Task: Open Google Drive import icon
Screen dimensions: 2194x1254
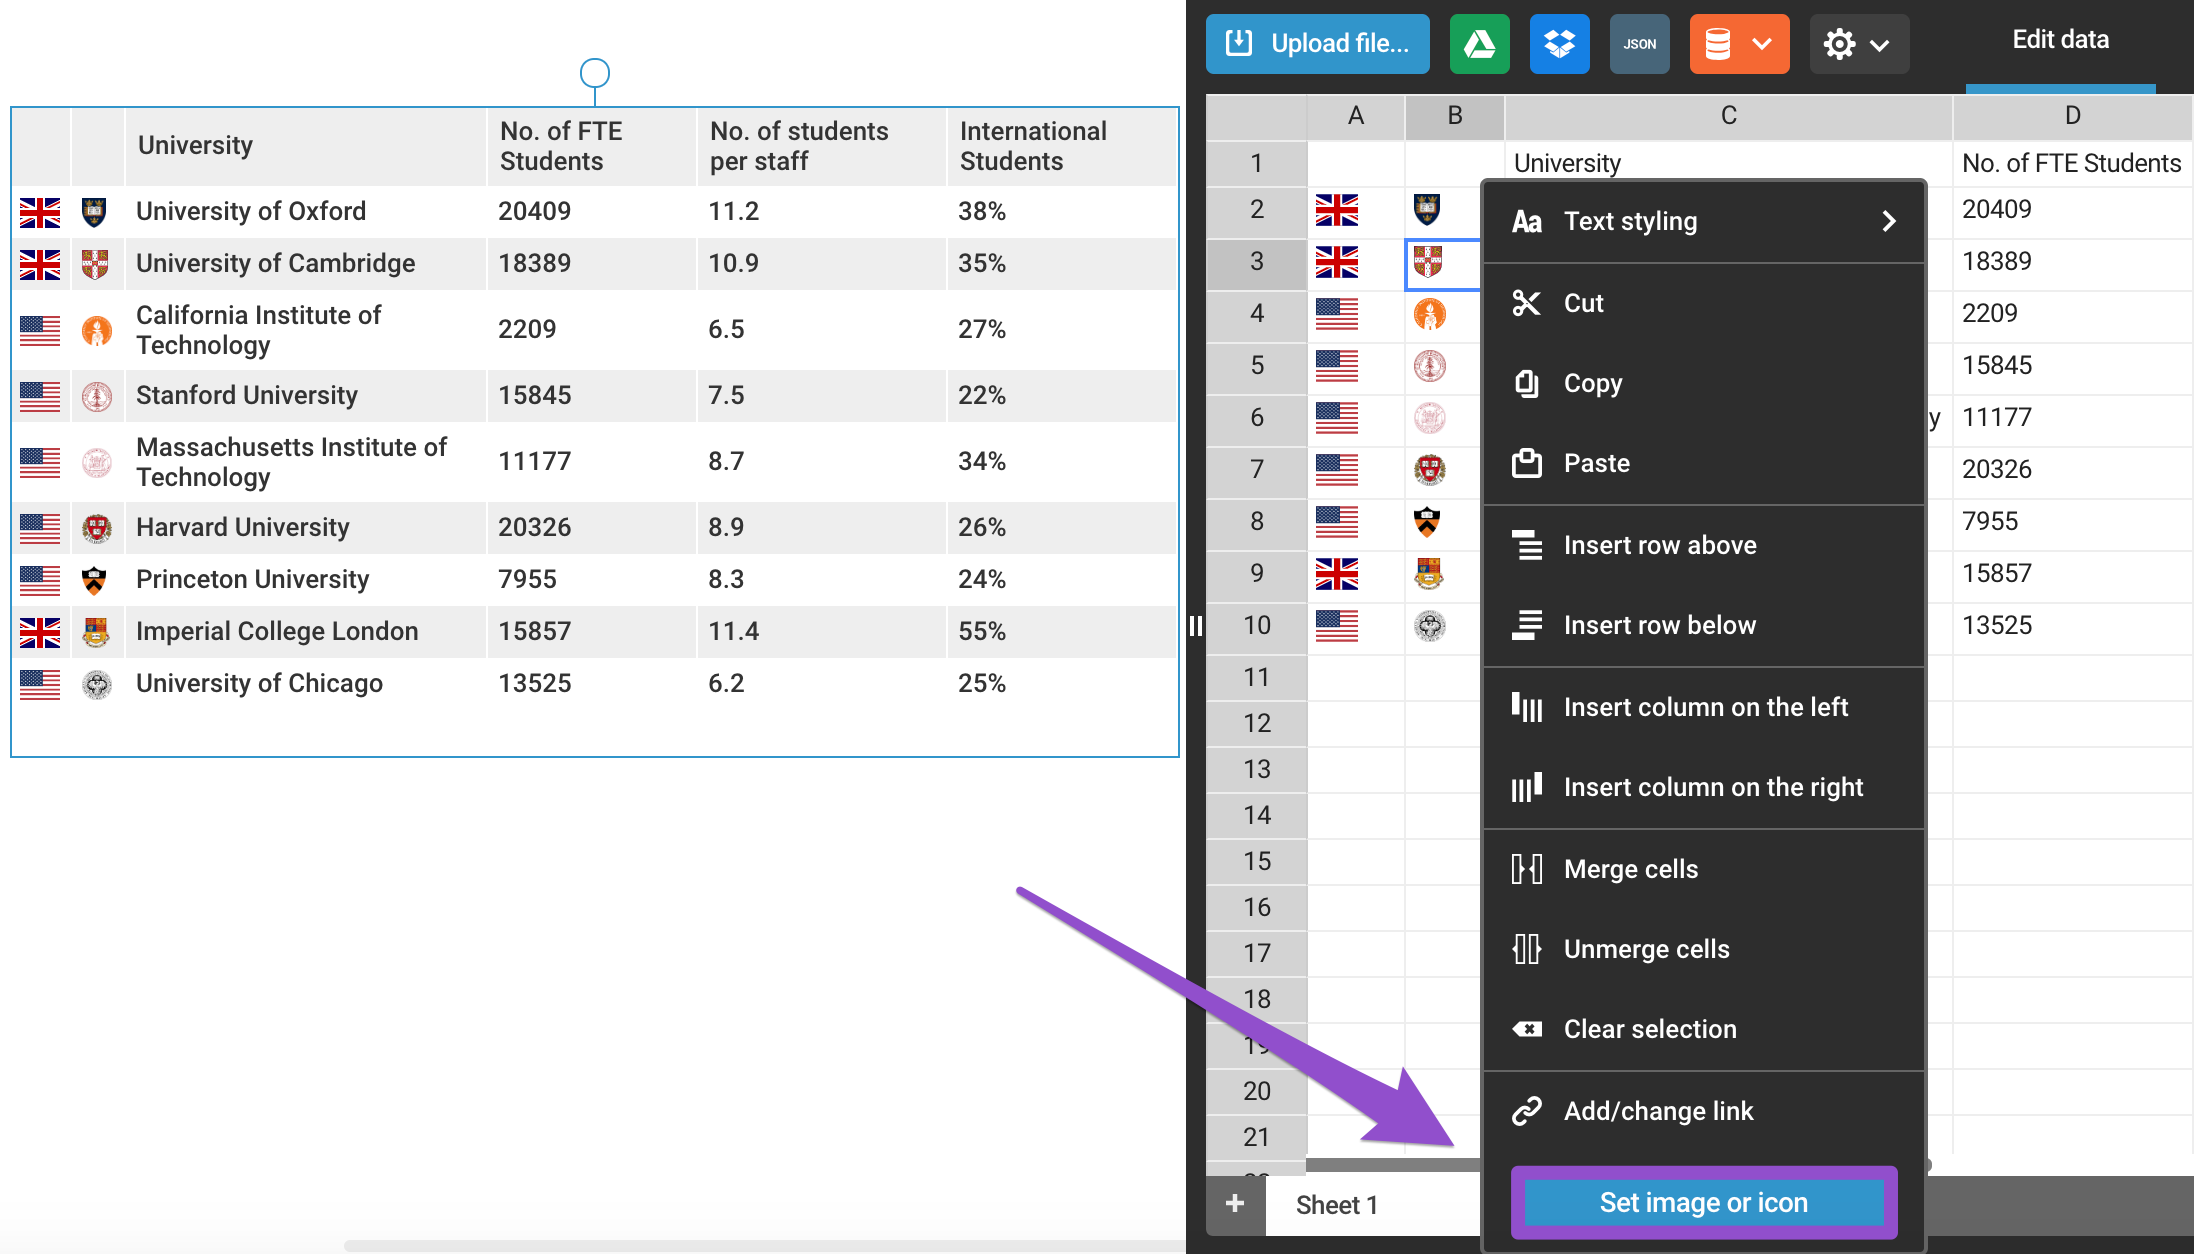Action: (1480, 44)
